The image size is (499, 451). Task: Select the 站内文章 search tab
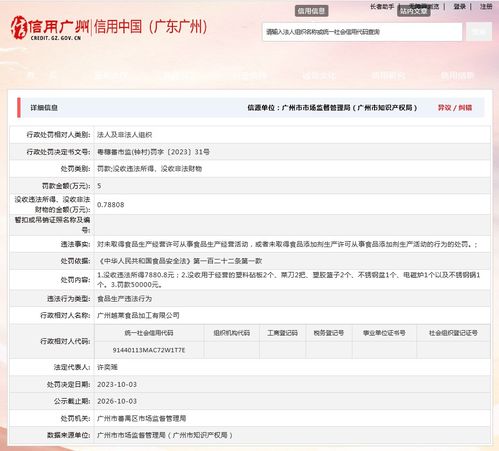[413, 11]
